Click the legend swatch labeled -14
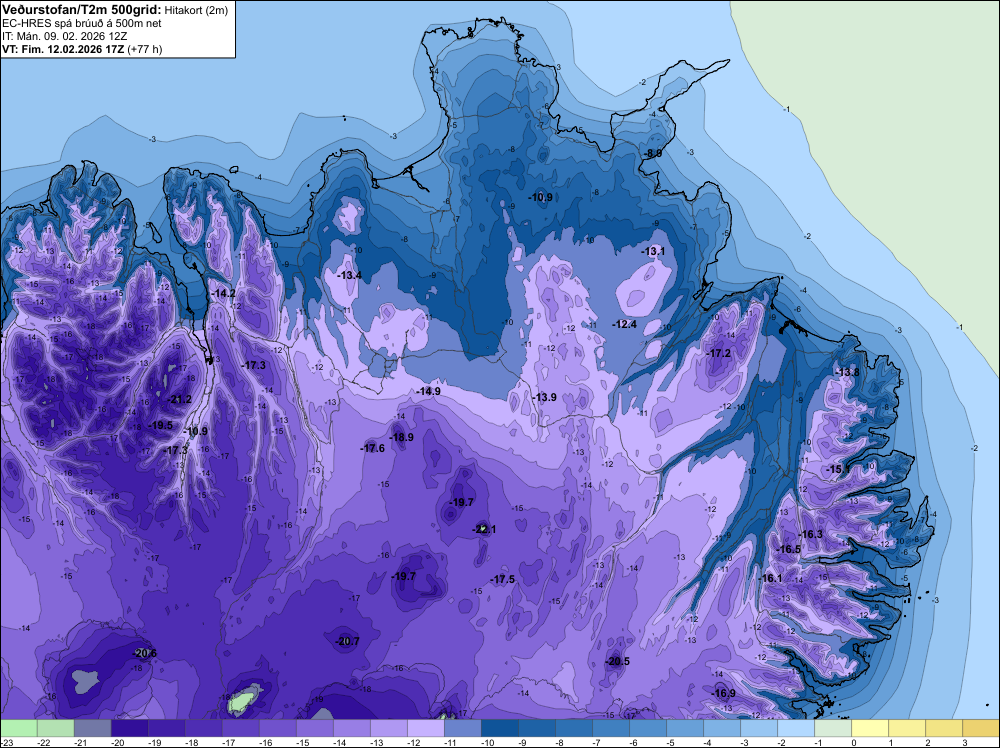 (351, 728)
